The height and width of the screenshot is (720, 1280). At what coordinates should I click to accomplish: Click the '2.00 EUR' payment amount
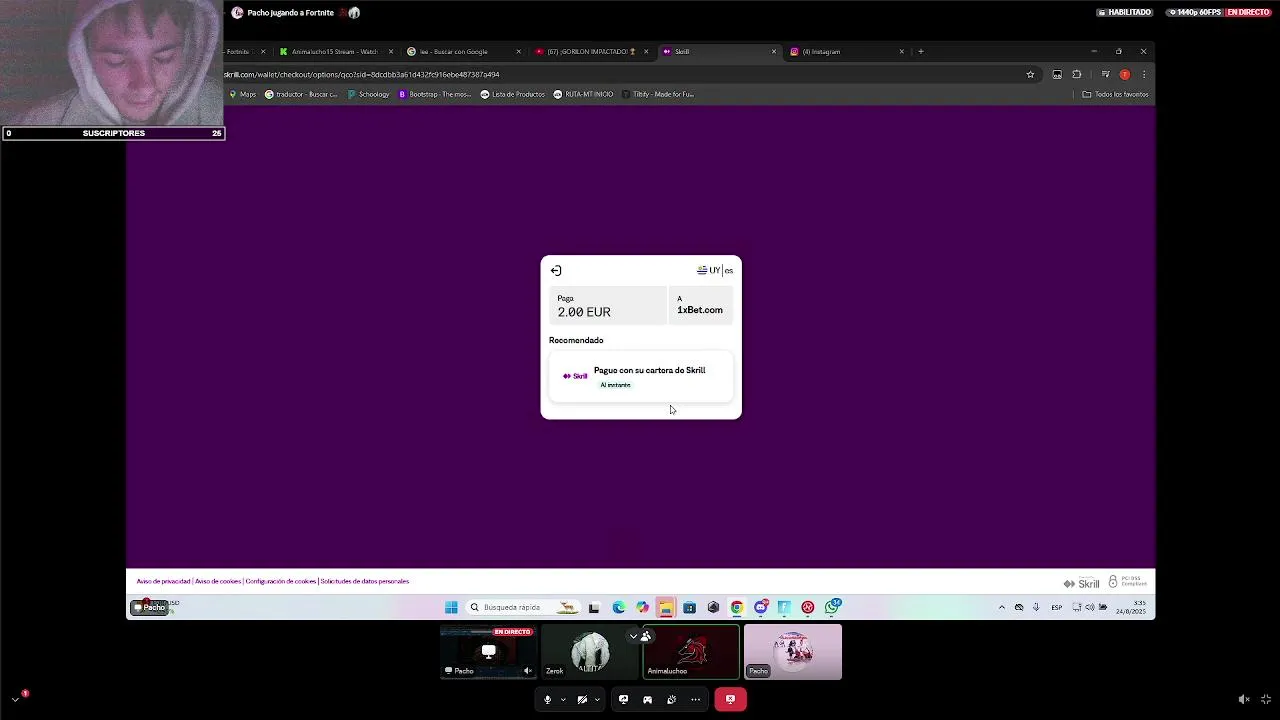(x=584, y=312)
